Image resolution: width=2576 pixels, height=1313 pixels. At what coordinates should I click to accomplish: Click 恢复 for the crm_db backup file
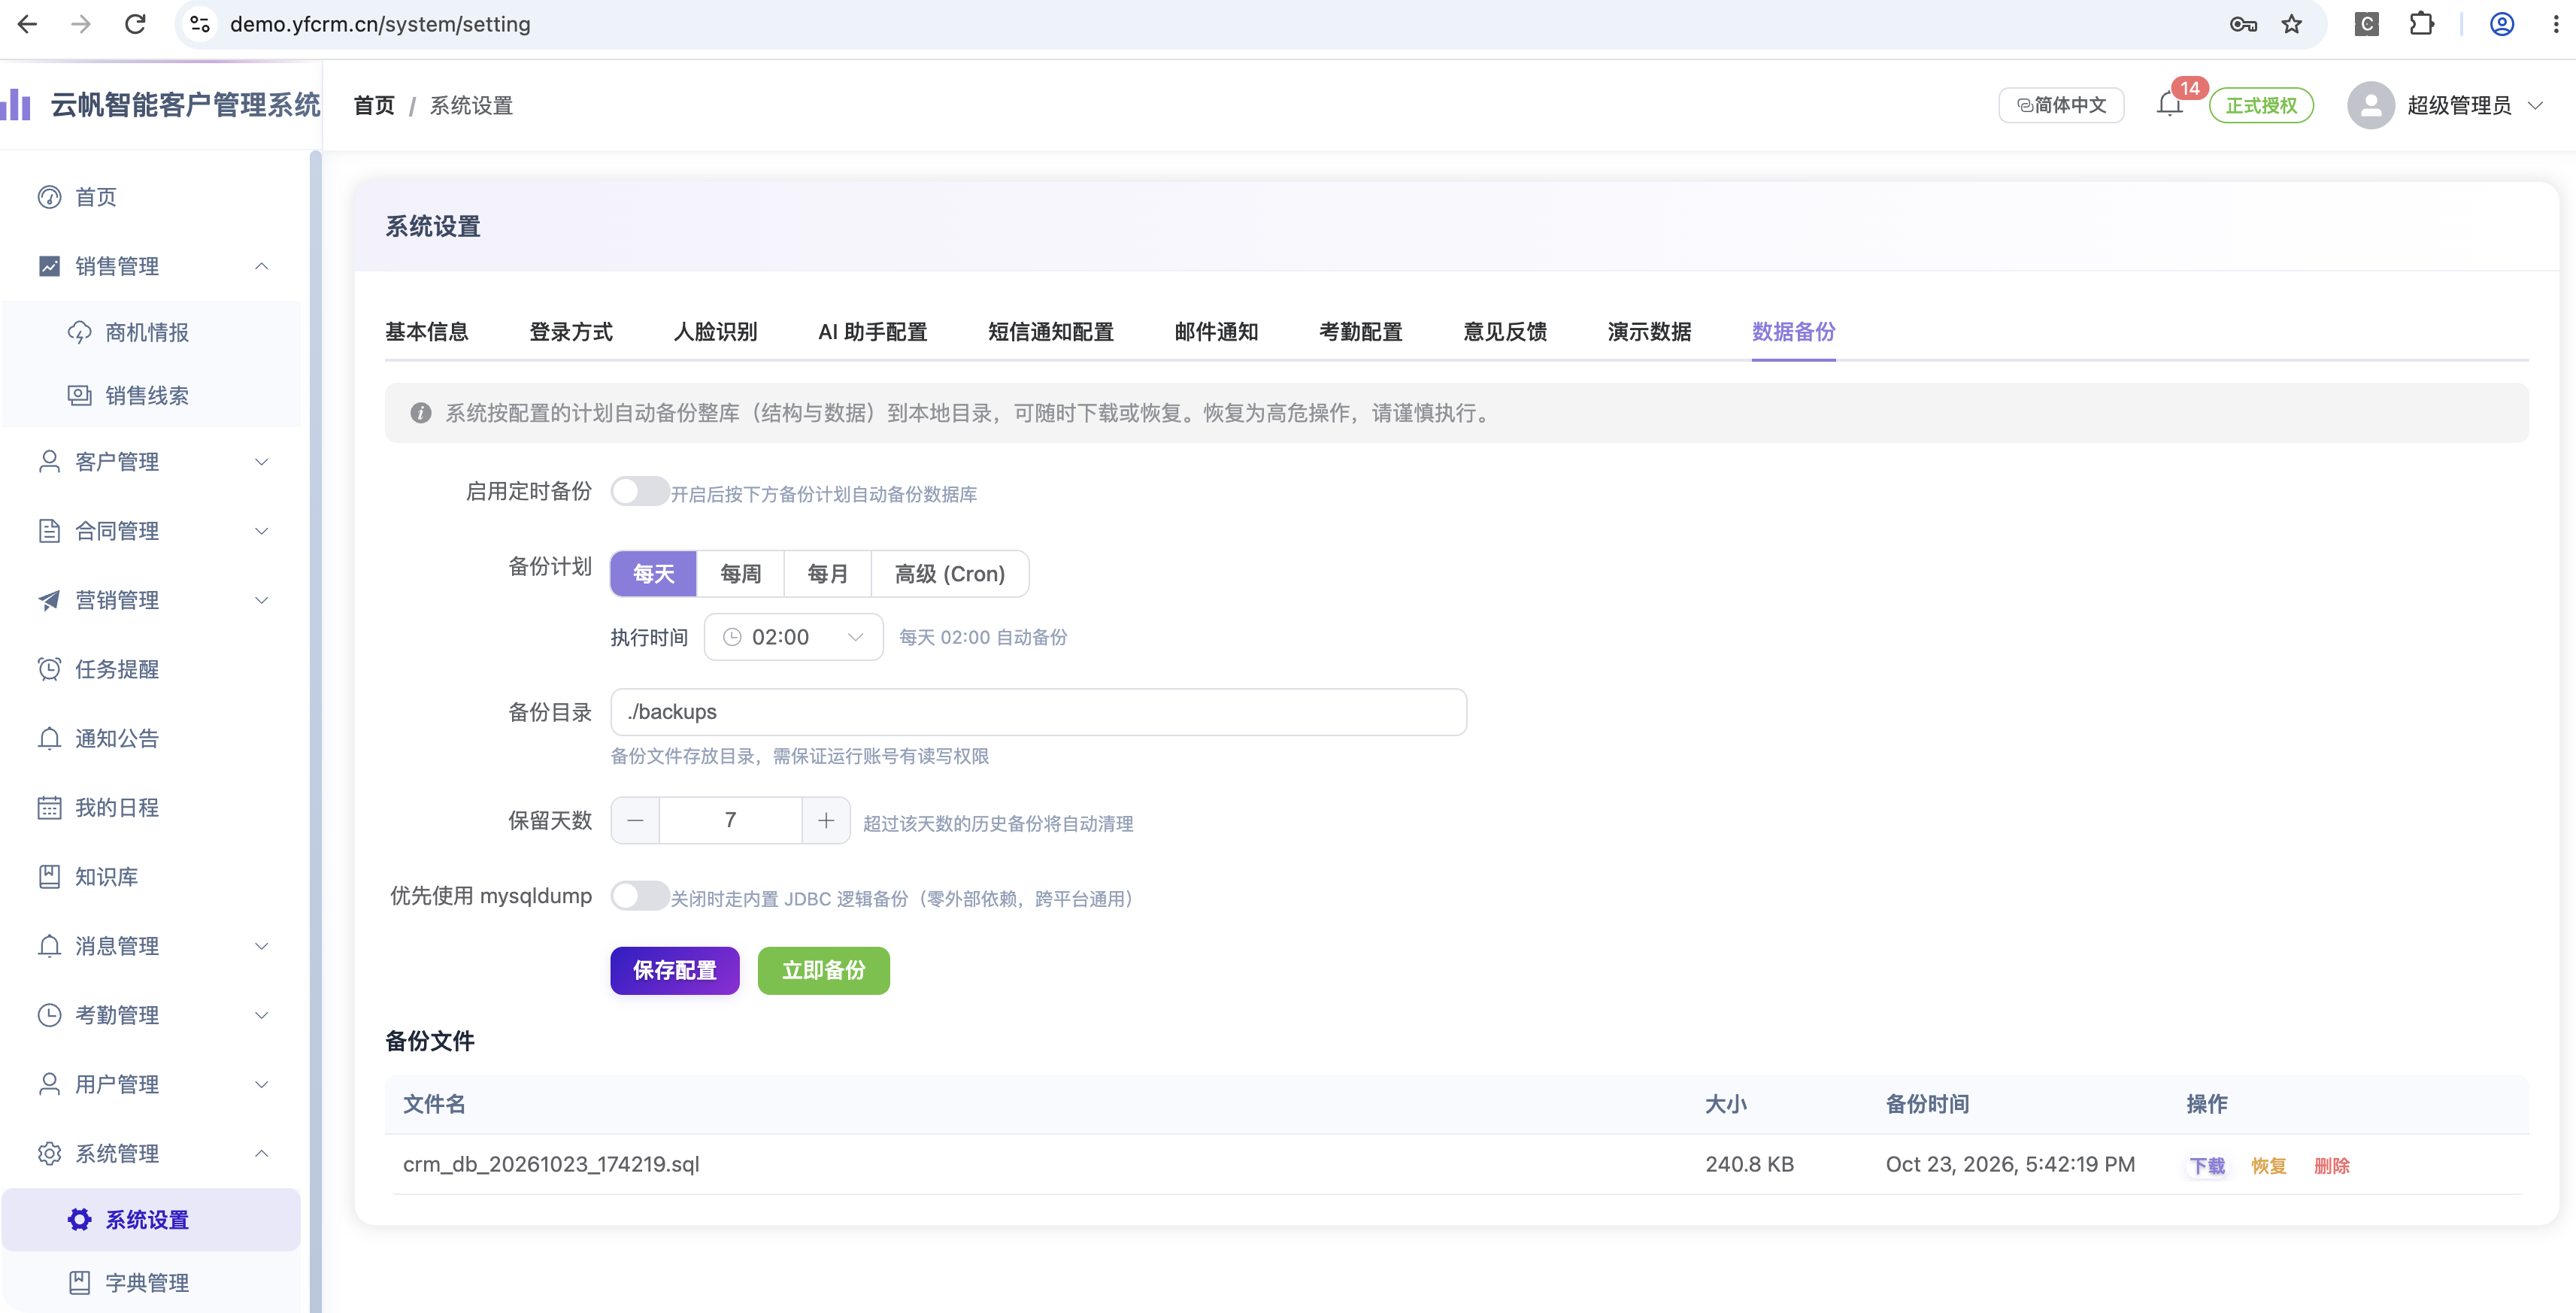2269,1166
